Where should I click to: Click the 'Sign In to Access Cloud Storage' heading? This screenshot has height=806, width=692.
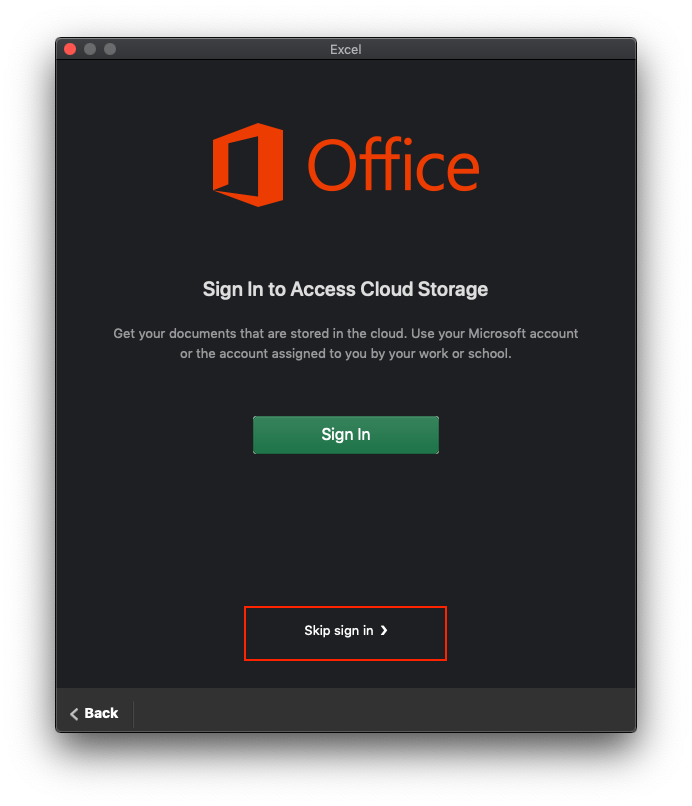click(345, 289)
